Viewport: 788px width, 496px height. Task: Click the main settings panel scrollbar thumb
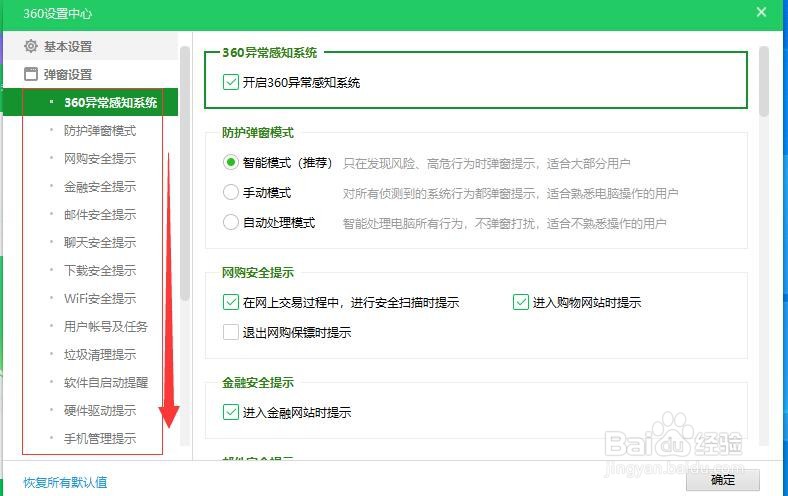point(764,81)
